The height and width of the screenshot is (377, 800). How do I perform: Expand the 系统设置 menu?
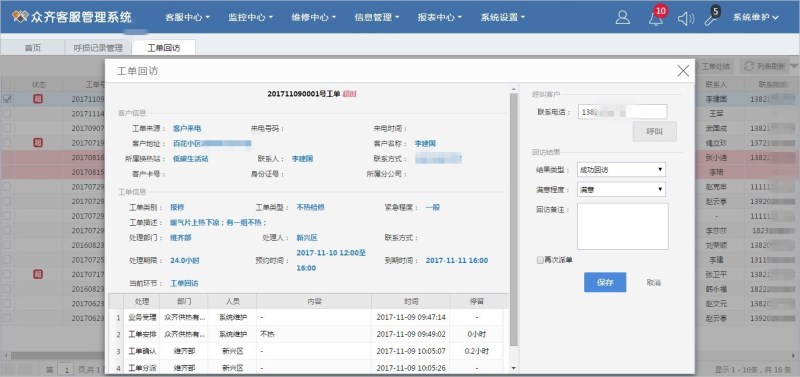[x=503, y=17]
